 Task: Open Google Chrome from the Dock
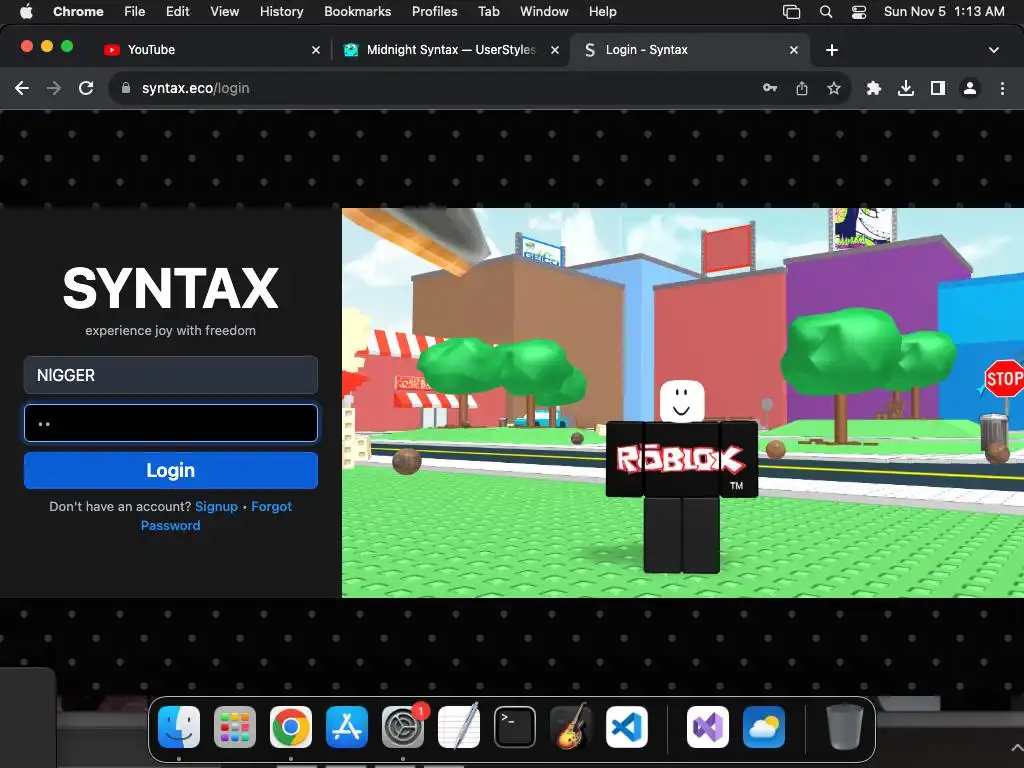[x=291, y=727]
